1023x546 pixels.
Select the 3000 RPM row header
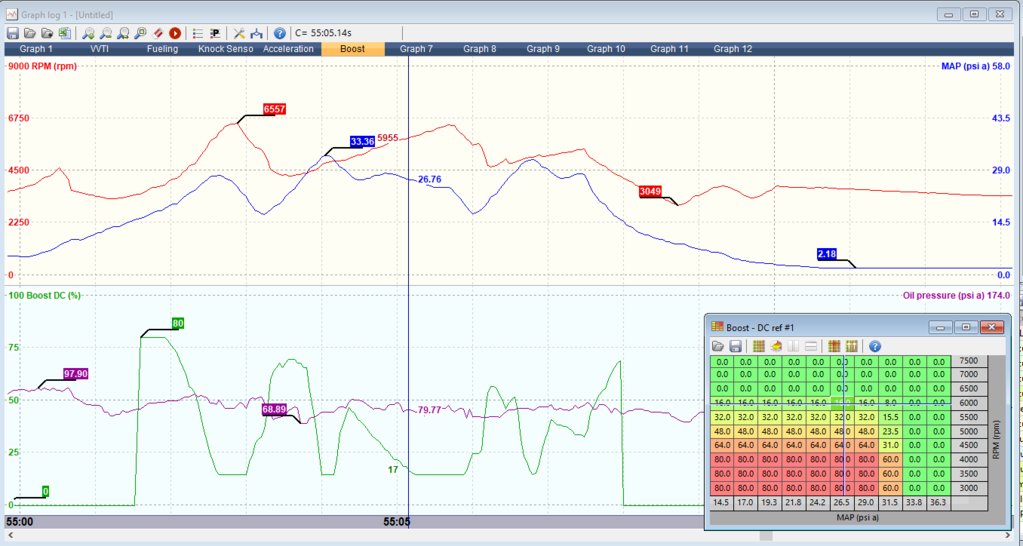969,488
